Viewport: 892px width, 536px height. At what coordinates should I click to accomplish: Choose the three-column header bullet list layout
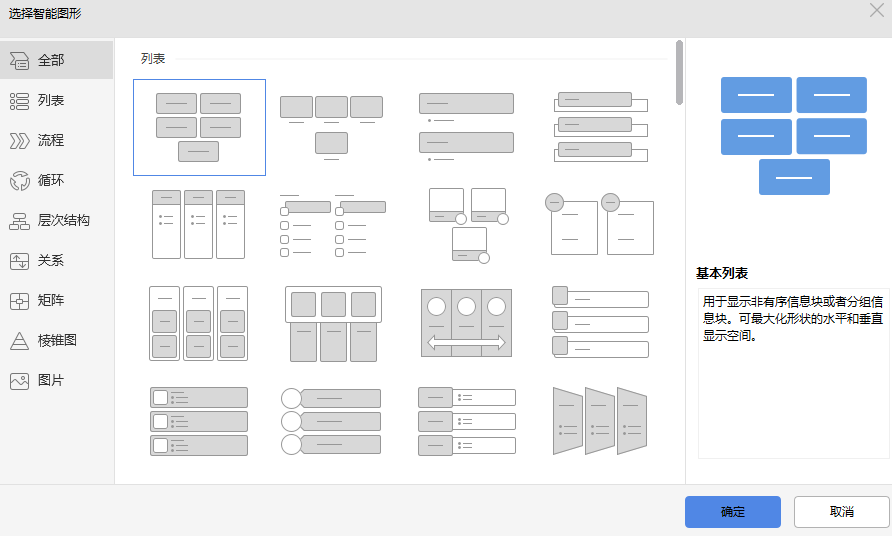point(199,224)
